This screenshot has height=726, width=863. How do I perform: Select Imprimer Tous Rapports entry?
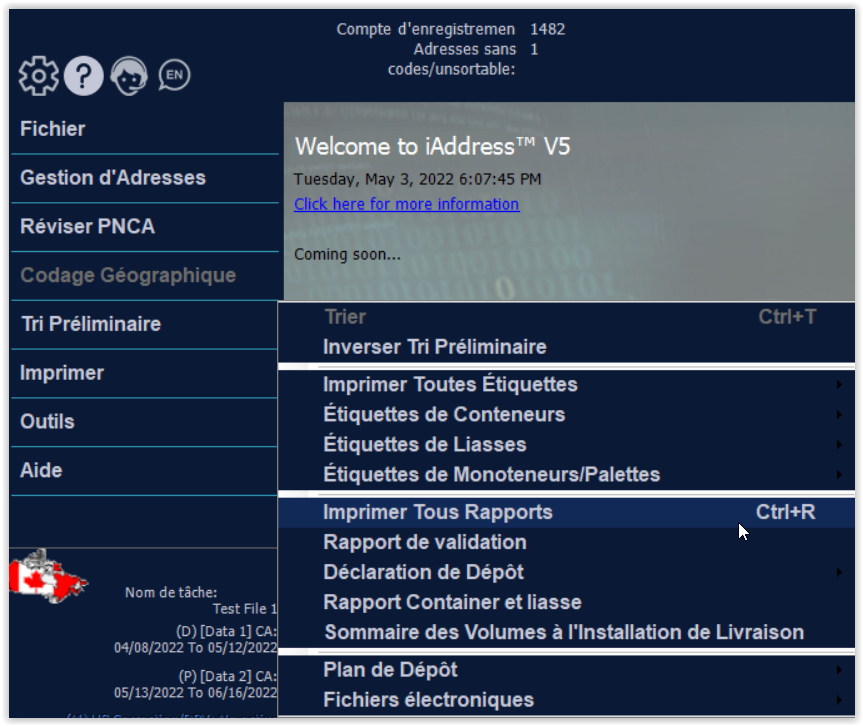pyautogui.click(x=566, y=512)
